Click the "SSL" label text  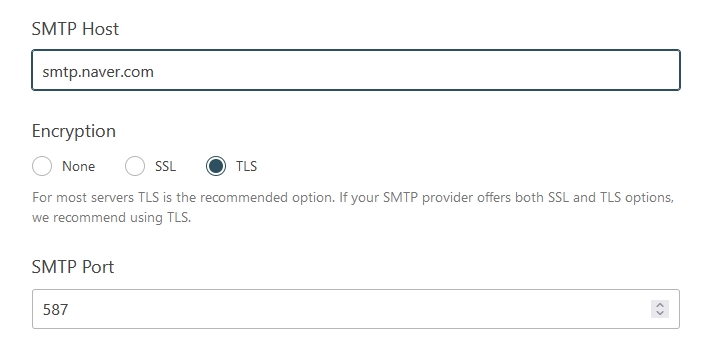click(166, 166)
